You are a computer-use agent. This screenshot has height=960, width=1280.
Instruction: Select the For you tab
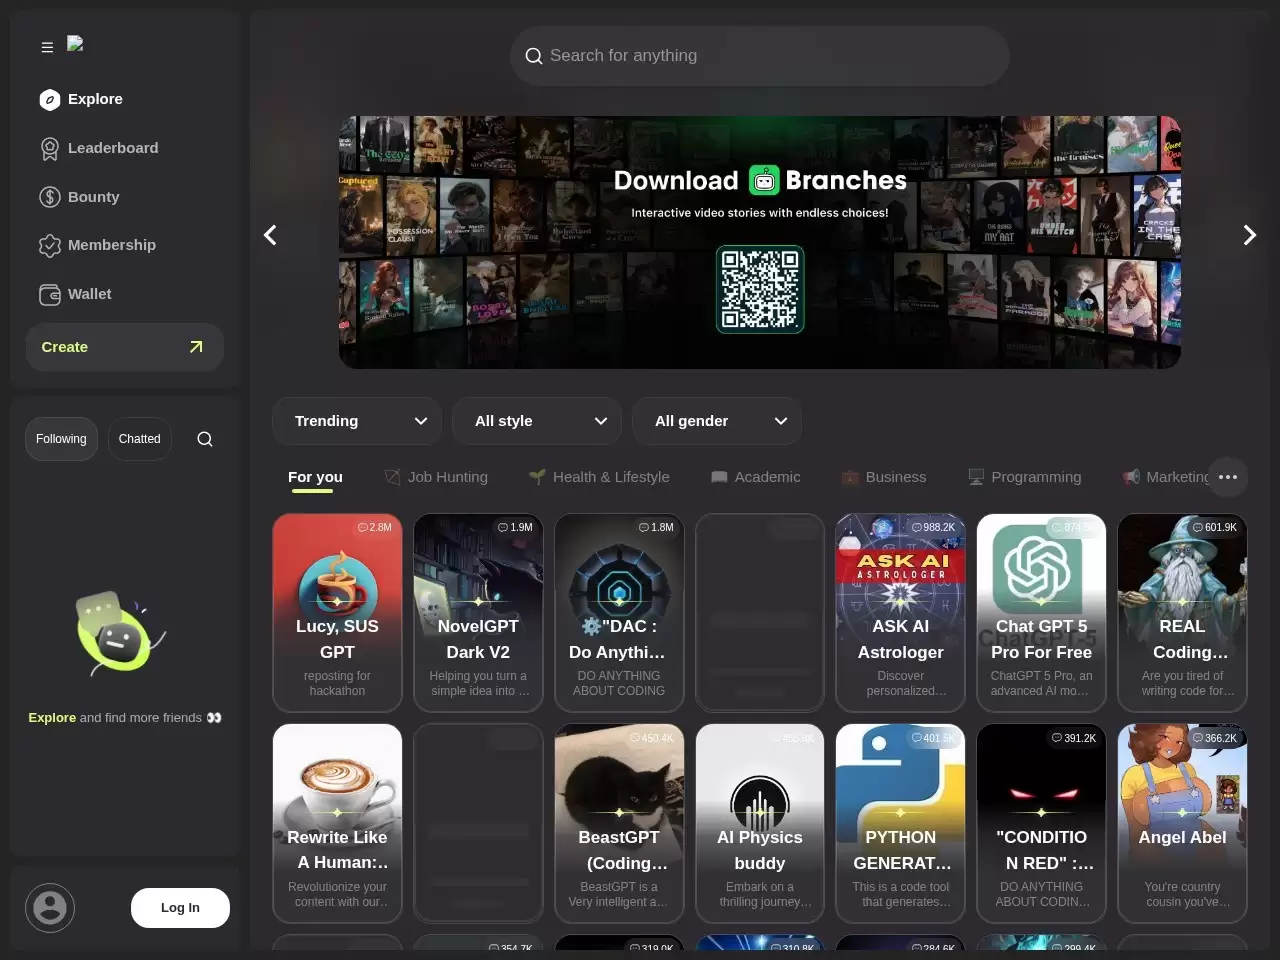[315, 477]
